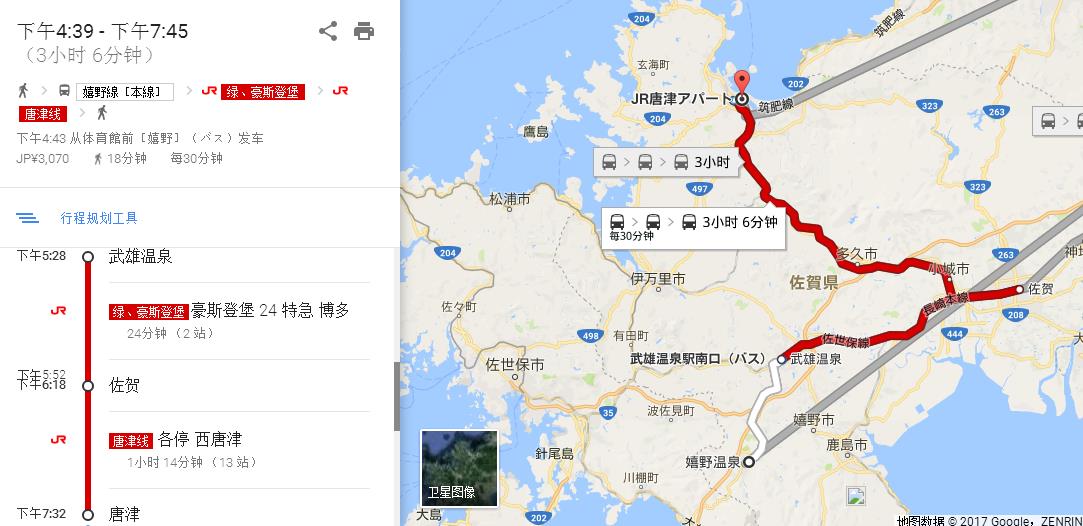
Task: Click the broken image icon near 鹿島市
Action: [x=856, y=496]
